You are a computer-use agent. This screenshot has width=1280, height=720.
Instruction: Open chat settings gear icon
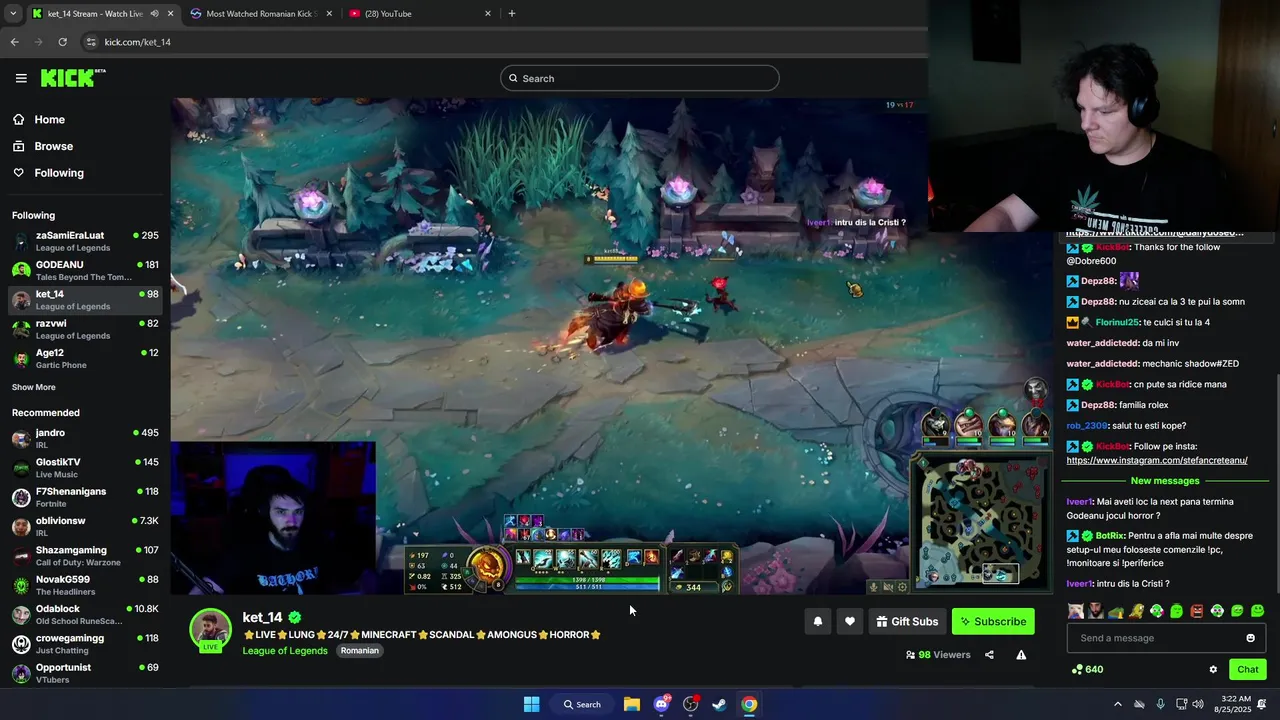tap(1213, 669)
